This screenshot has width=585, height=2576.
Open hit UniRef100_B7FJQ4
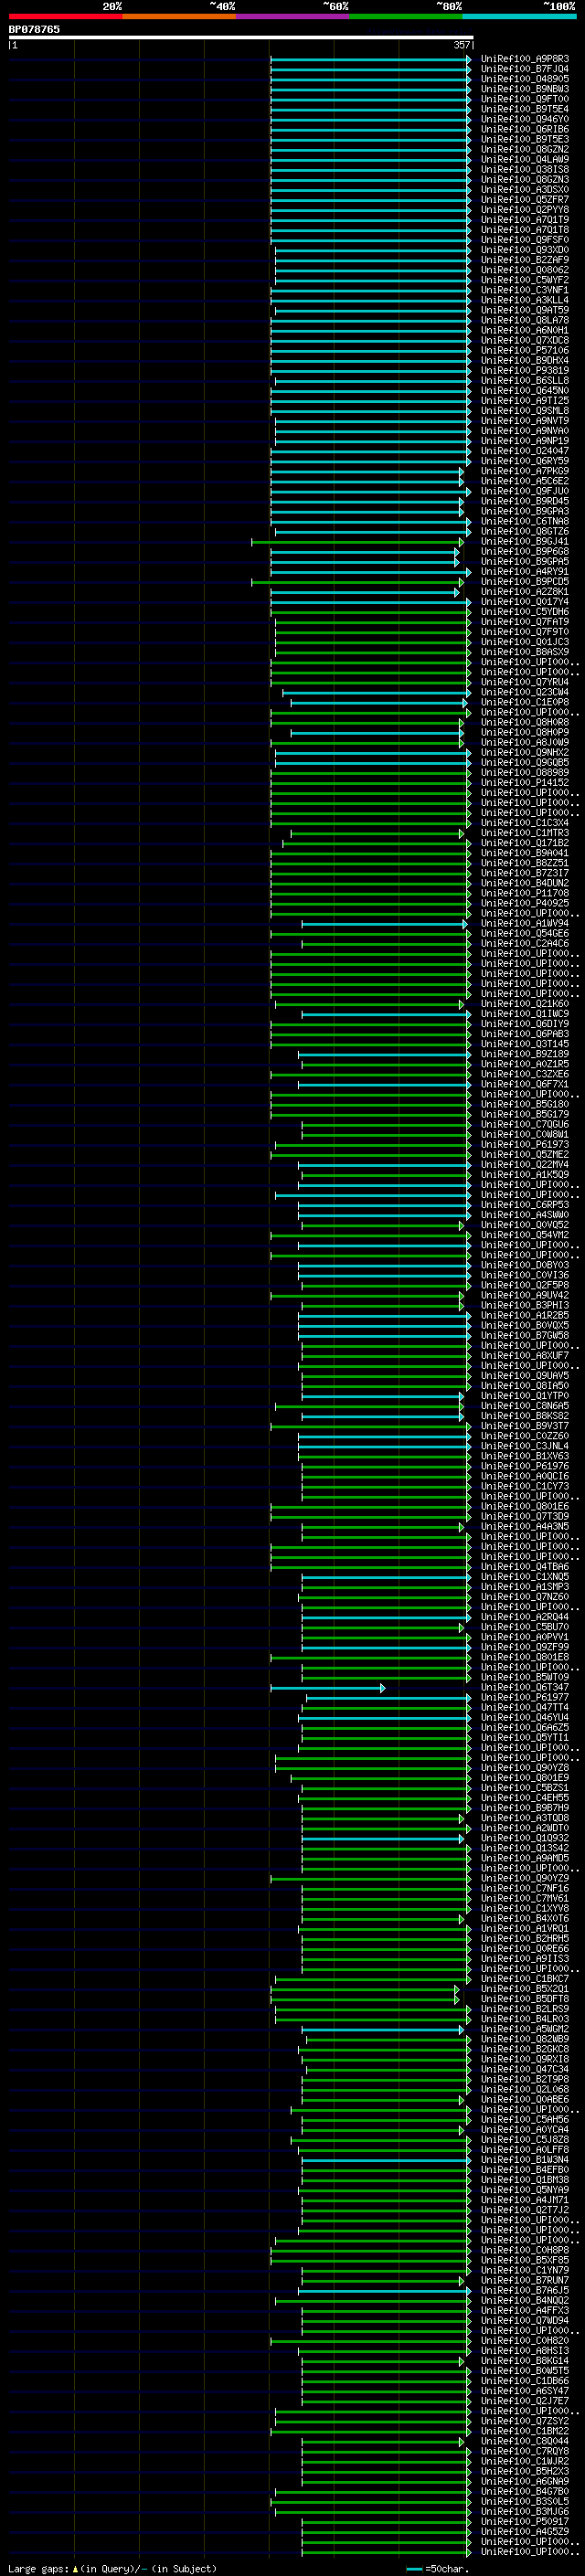[525, 69]
